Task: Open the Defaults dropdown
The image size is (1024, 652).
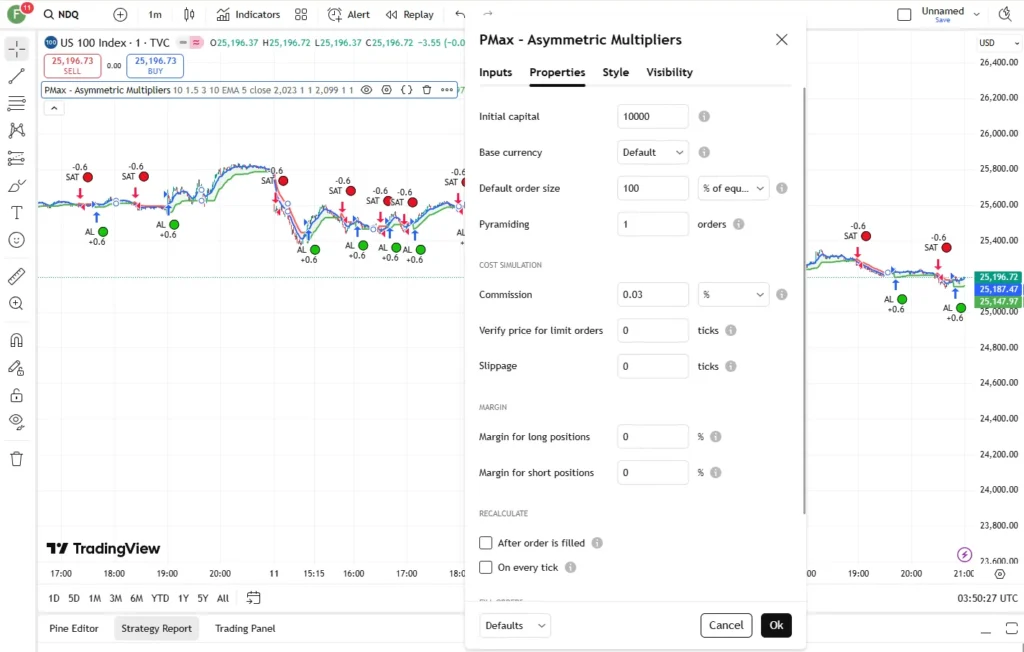Action: [x=515, y=625]
